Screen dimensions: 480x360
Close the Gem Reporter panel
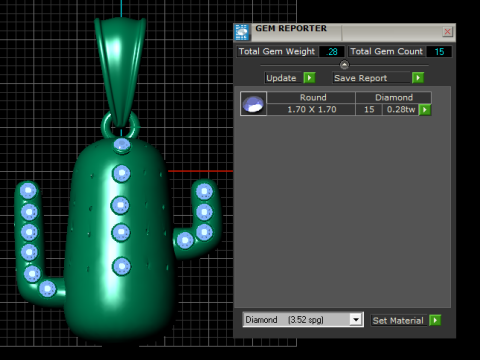(x=447, y=32)
